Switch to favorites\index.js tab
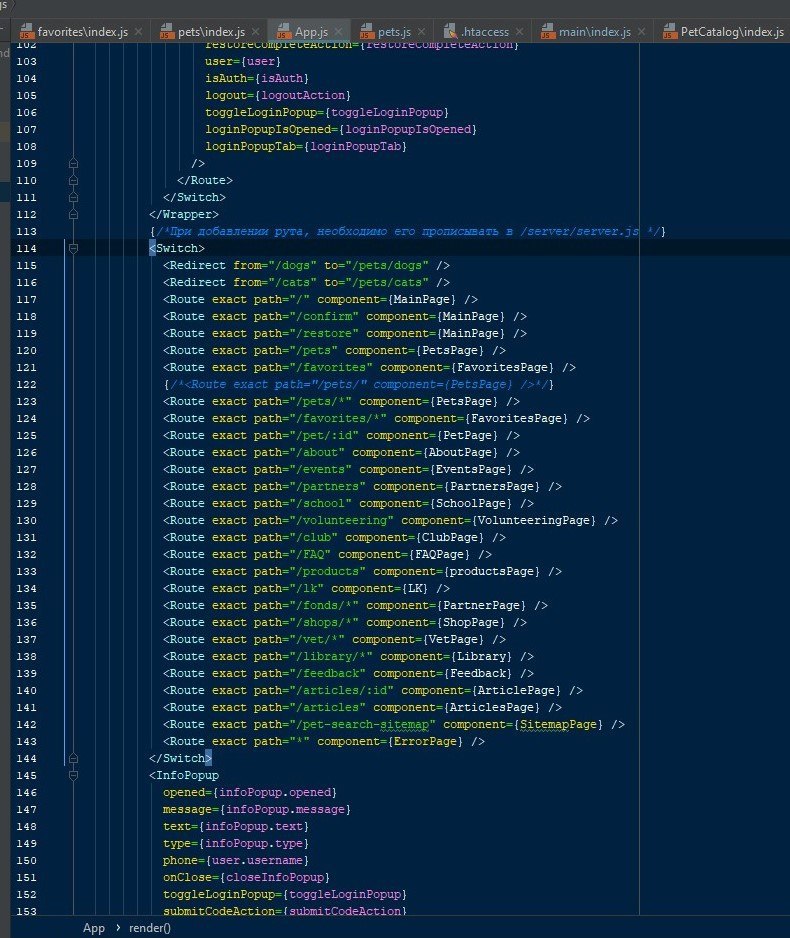 click(x=83, y=32)
